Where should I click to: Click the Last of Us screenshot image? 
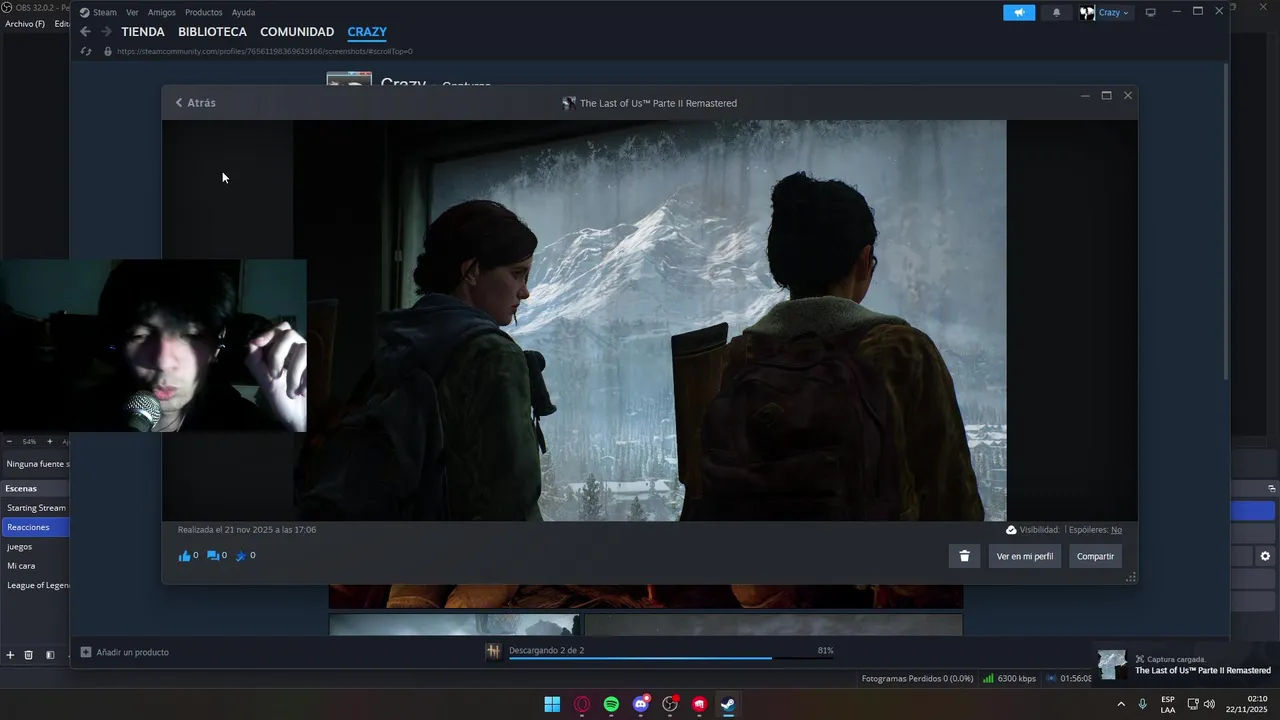[650, 321]
